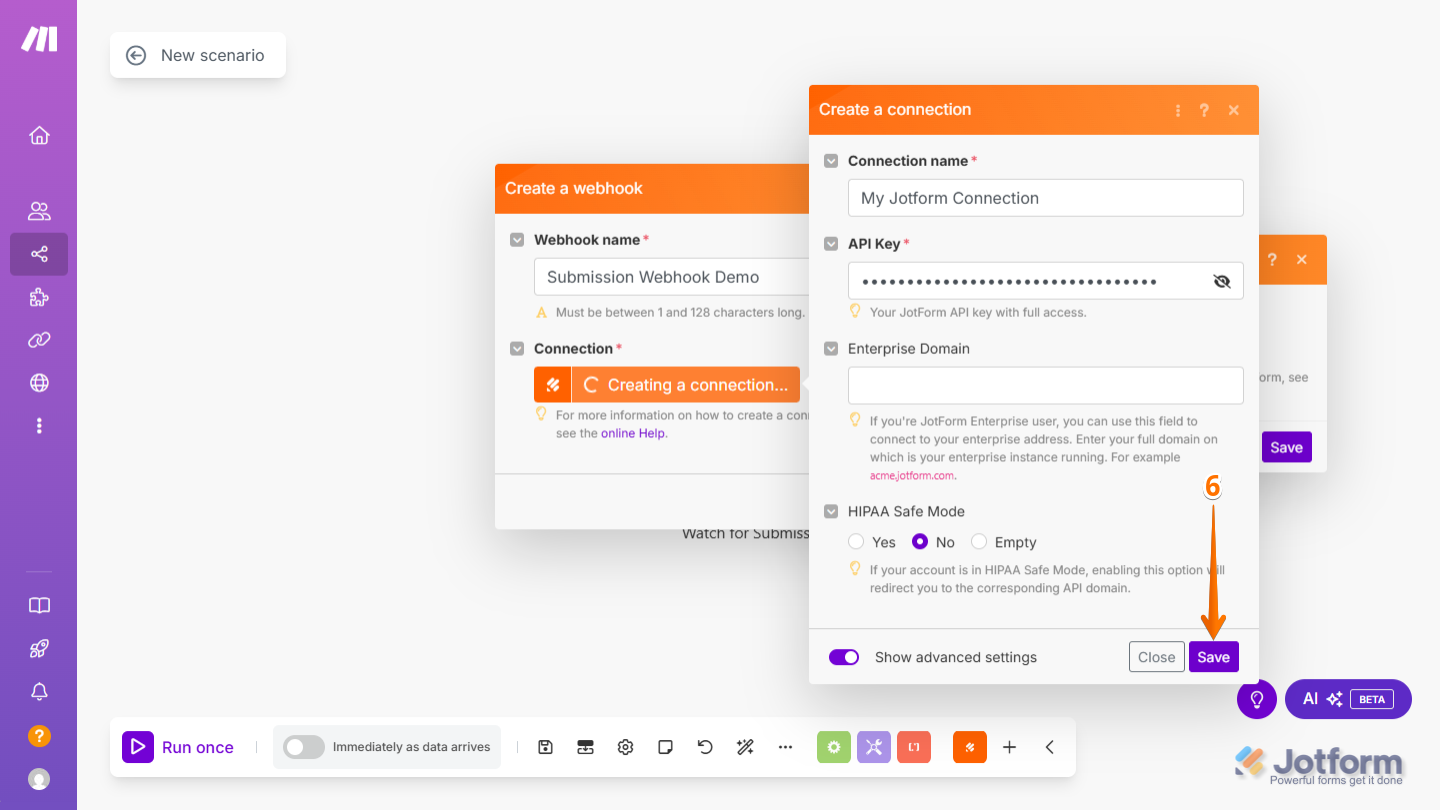Viewport: 1440px width, 810px height.
Task: Click the undo arrow icon in toolbar
Action: (x=705, y=747)
